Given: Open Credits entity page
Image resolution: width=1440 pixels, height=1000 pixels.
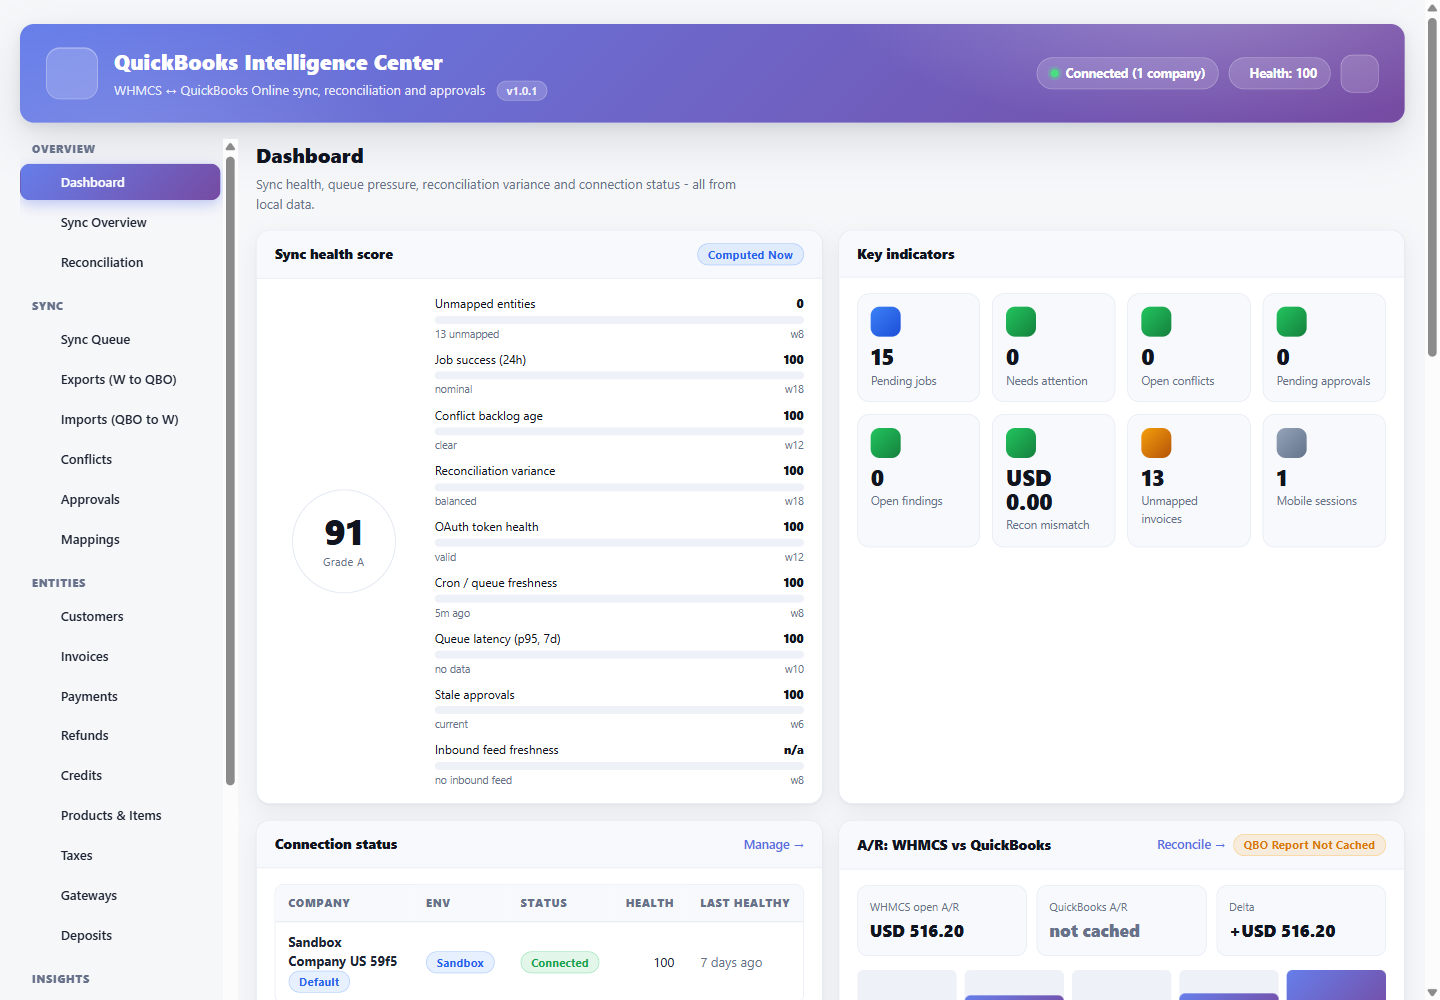Looking at the screenshot, I should [120, 775].
